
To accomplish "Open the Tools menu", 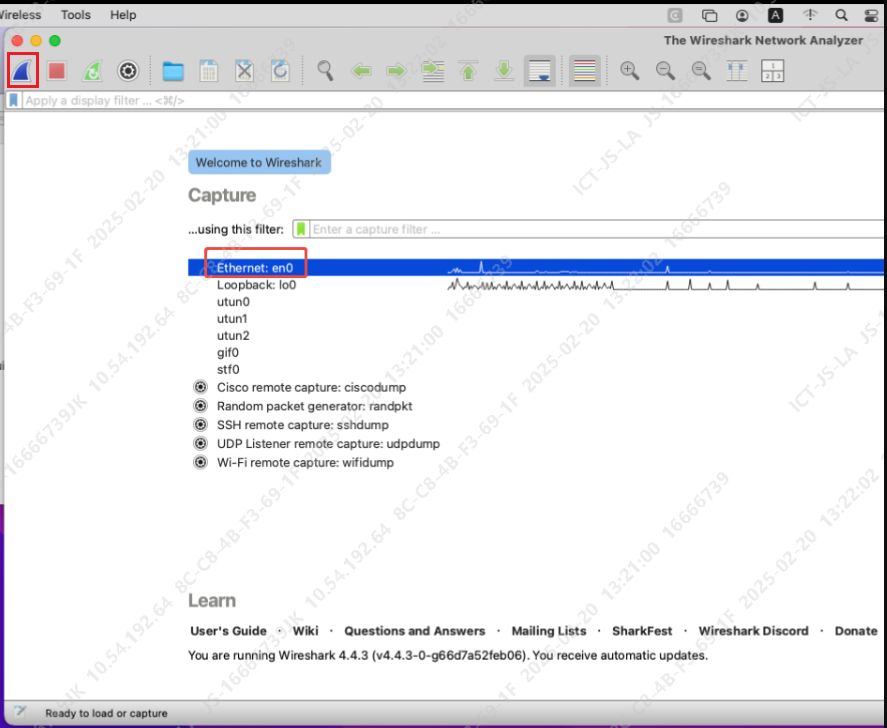I will click(x=75, y=15).
